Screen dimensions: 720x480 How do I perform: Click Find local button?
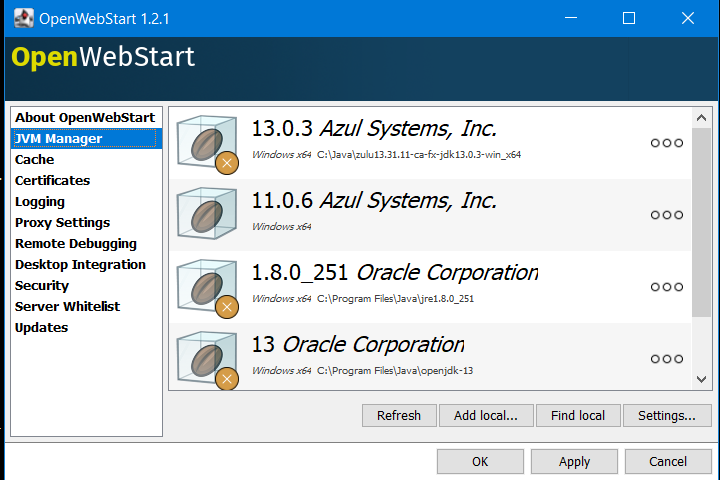coord(578,416)
